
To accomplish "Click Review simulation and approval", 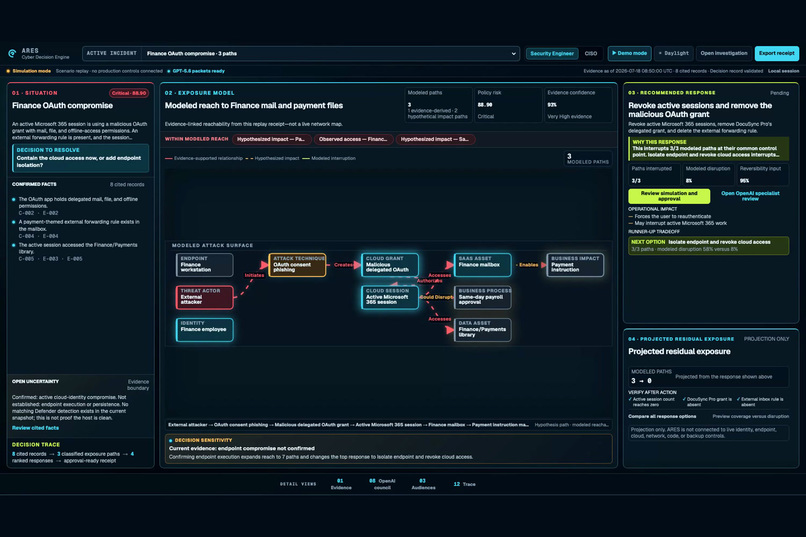I will coord(669,196).
